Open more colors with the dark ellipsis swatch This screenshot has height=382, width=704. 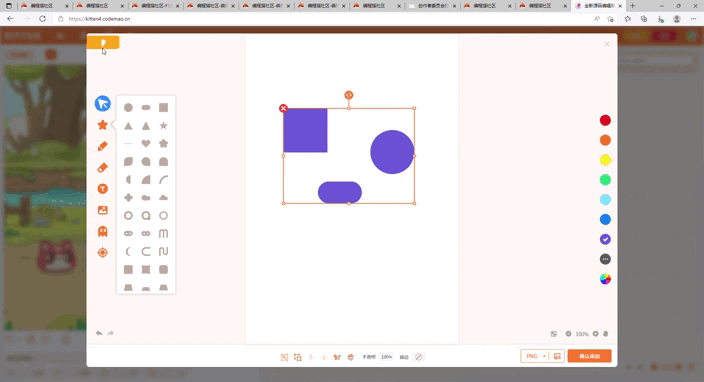point(605,259)
